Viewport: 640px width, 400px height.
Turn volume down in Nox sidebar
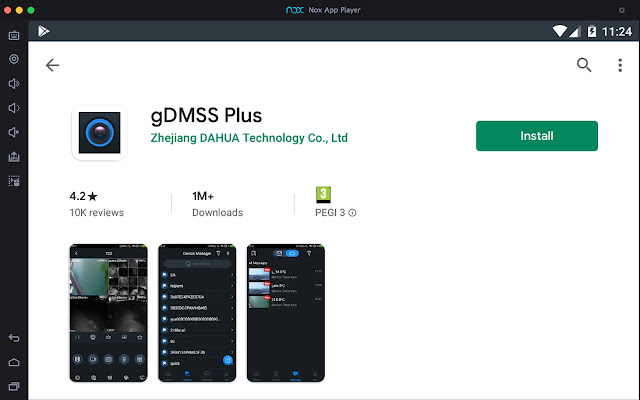[x=14, y=108]
